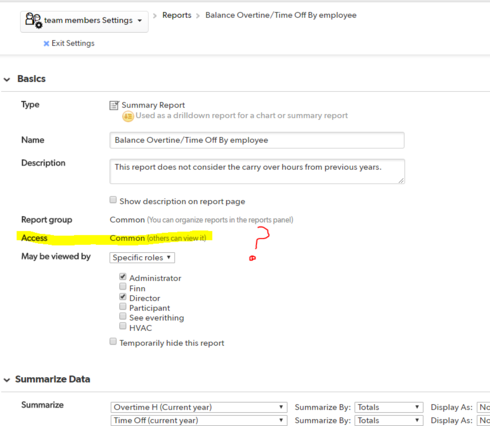The image size is (490, 426).
Task: Open the Specific roles dropdown
Action: [142, 258]
